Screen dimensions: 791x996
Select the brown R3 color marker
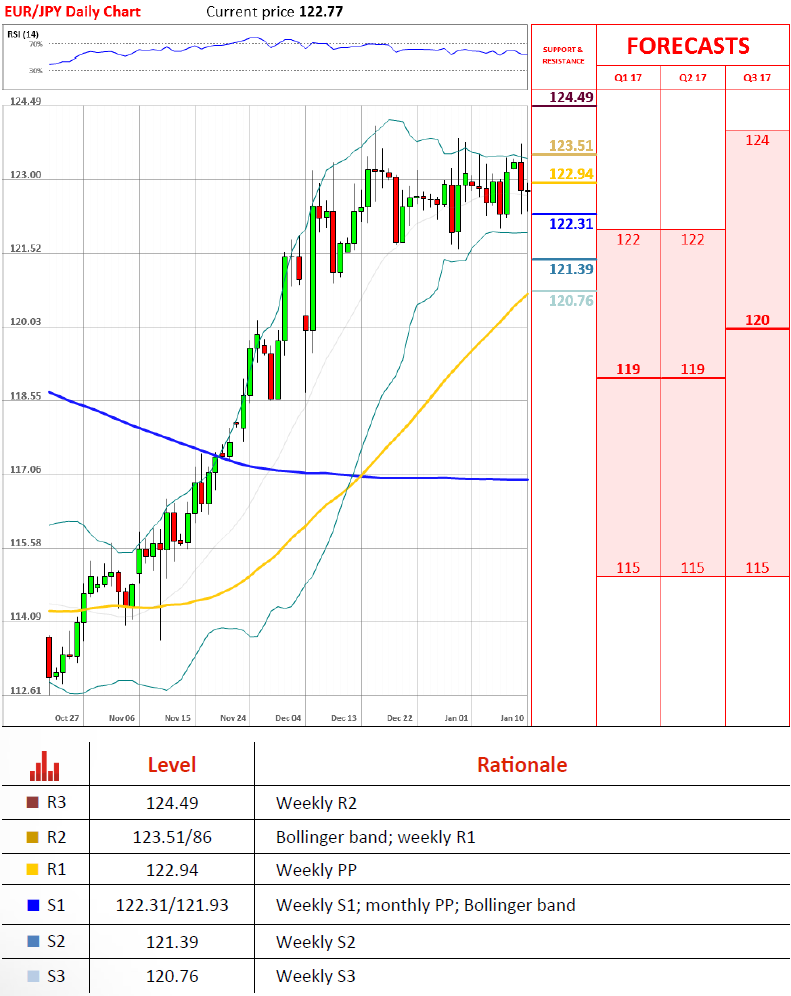click(x=33, y=802)
